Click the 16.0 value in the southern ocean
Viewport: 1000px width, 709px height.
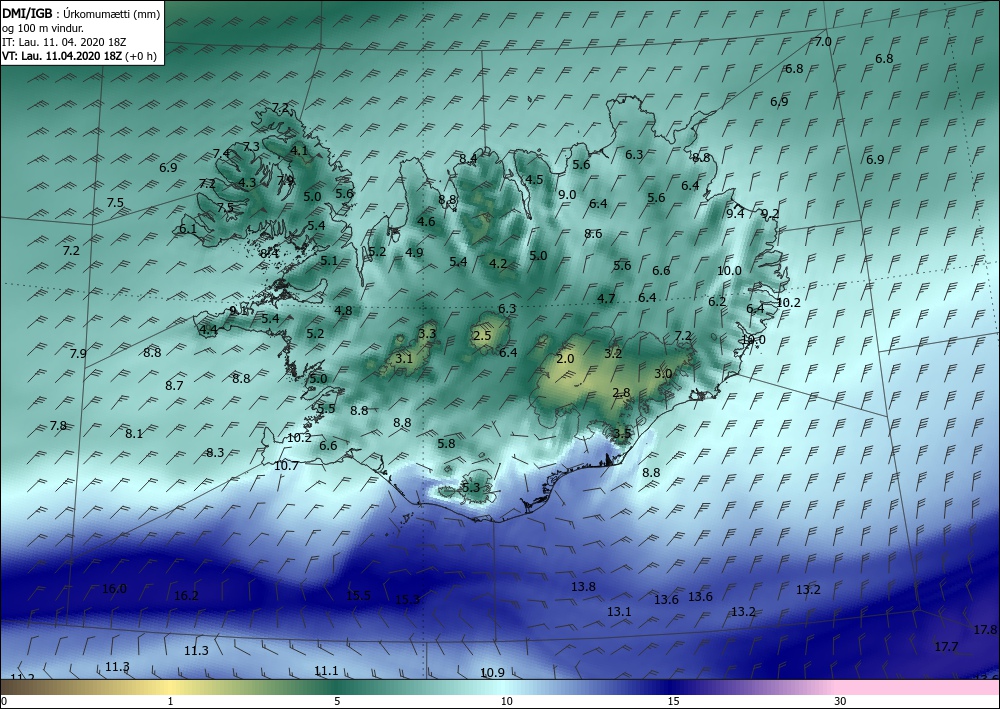click(114, 588)
